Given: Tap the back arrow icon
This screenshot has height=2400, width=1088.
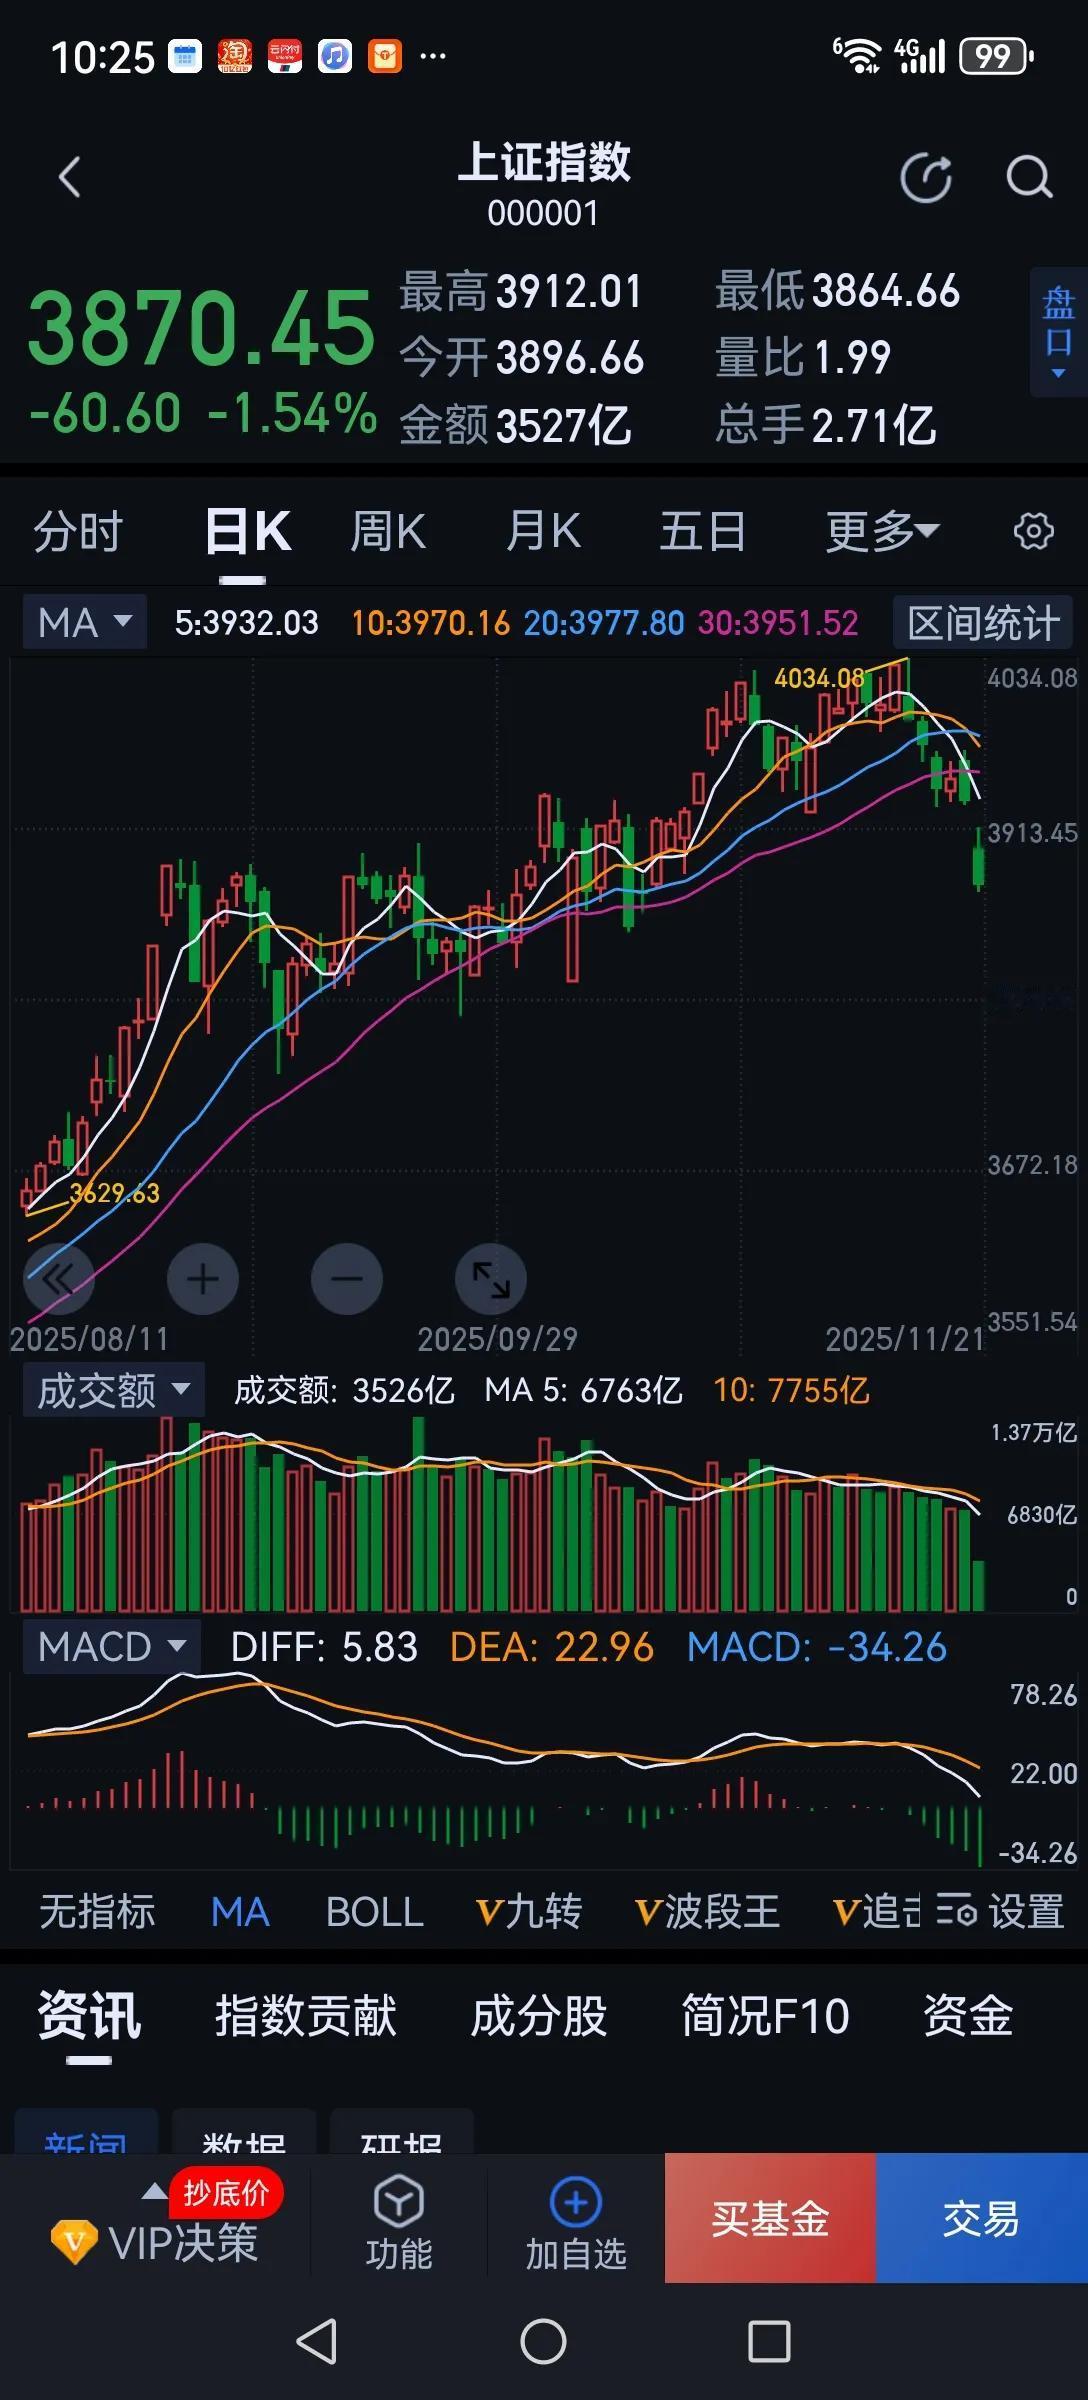Looking at the screenshot, I should coord(69,178).
